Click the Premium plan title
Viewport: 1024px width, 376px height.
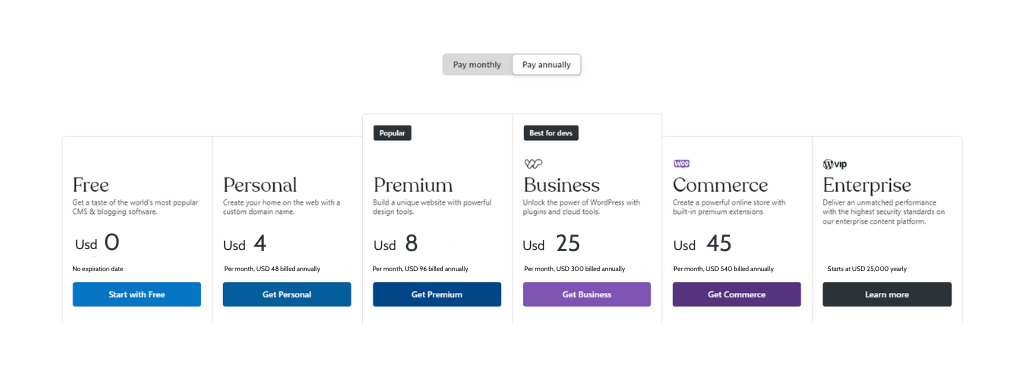(x=413, y=185)
